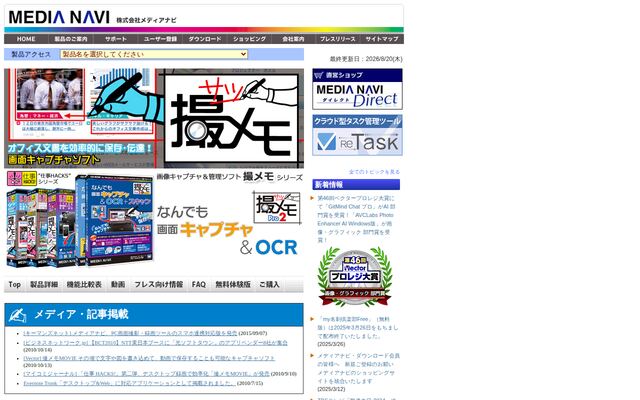The width and height of the screenshot is (640, 400).
Task: Open the ユーザー登録 menu item
Action: point(160,39)
